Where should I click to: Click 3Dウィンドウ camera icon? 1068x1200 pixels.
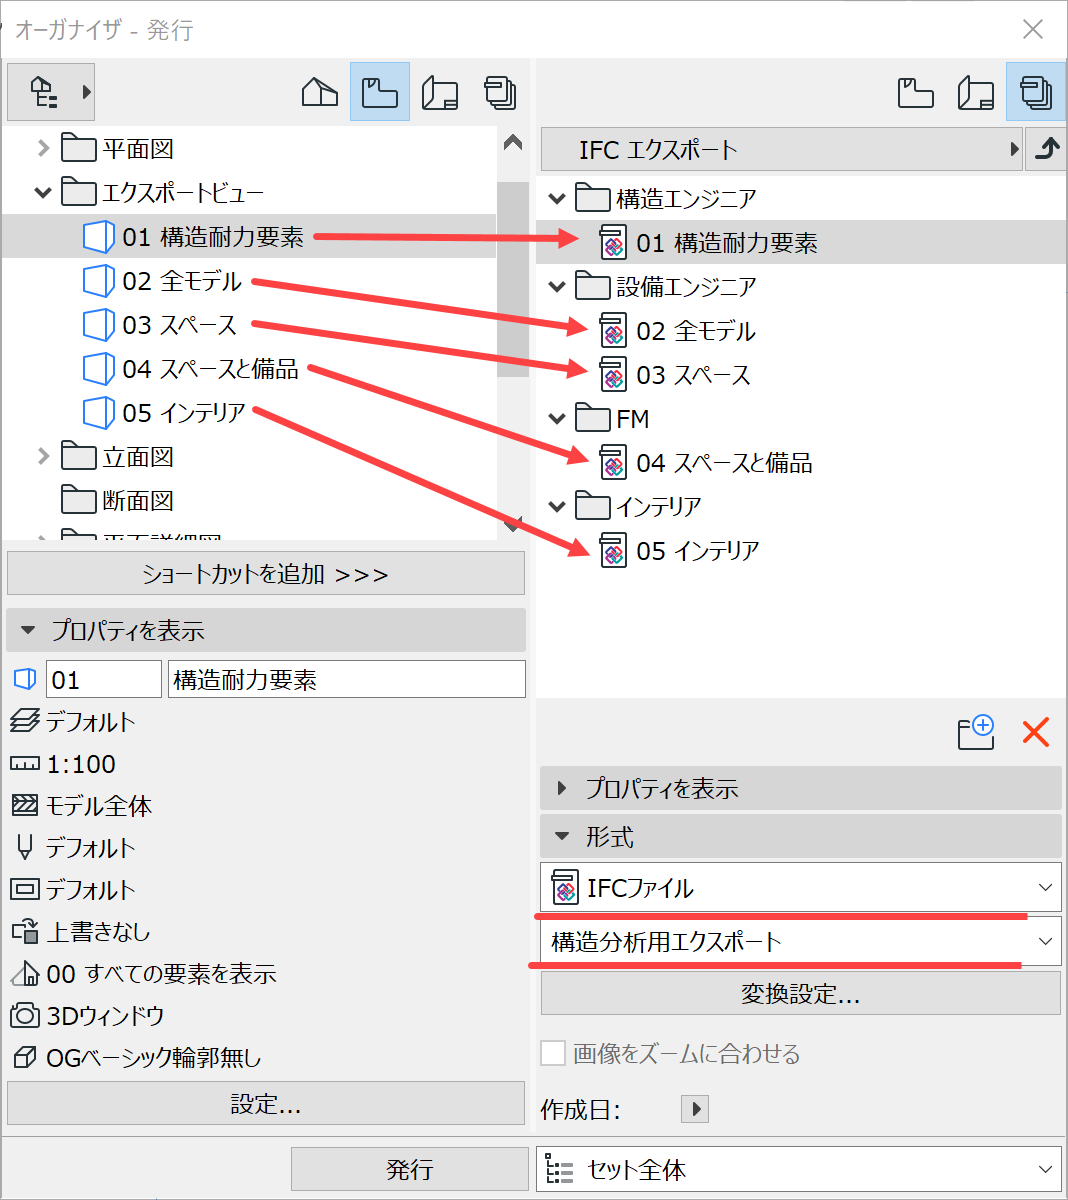point(24,1015)
